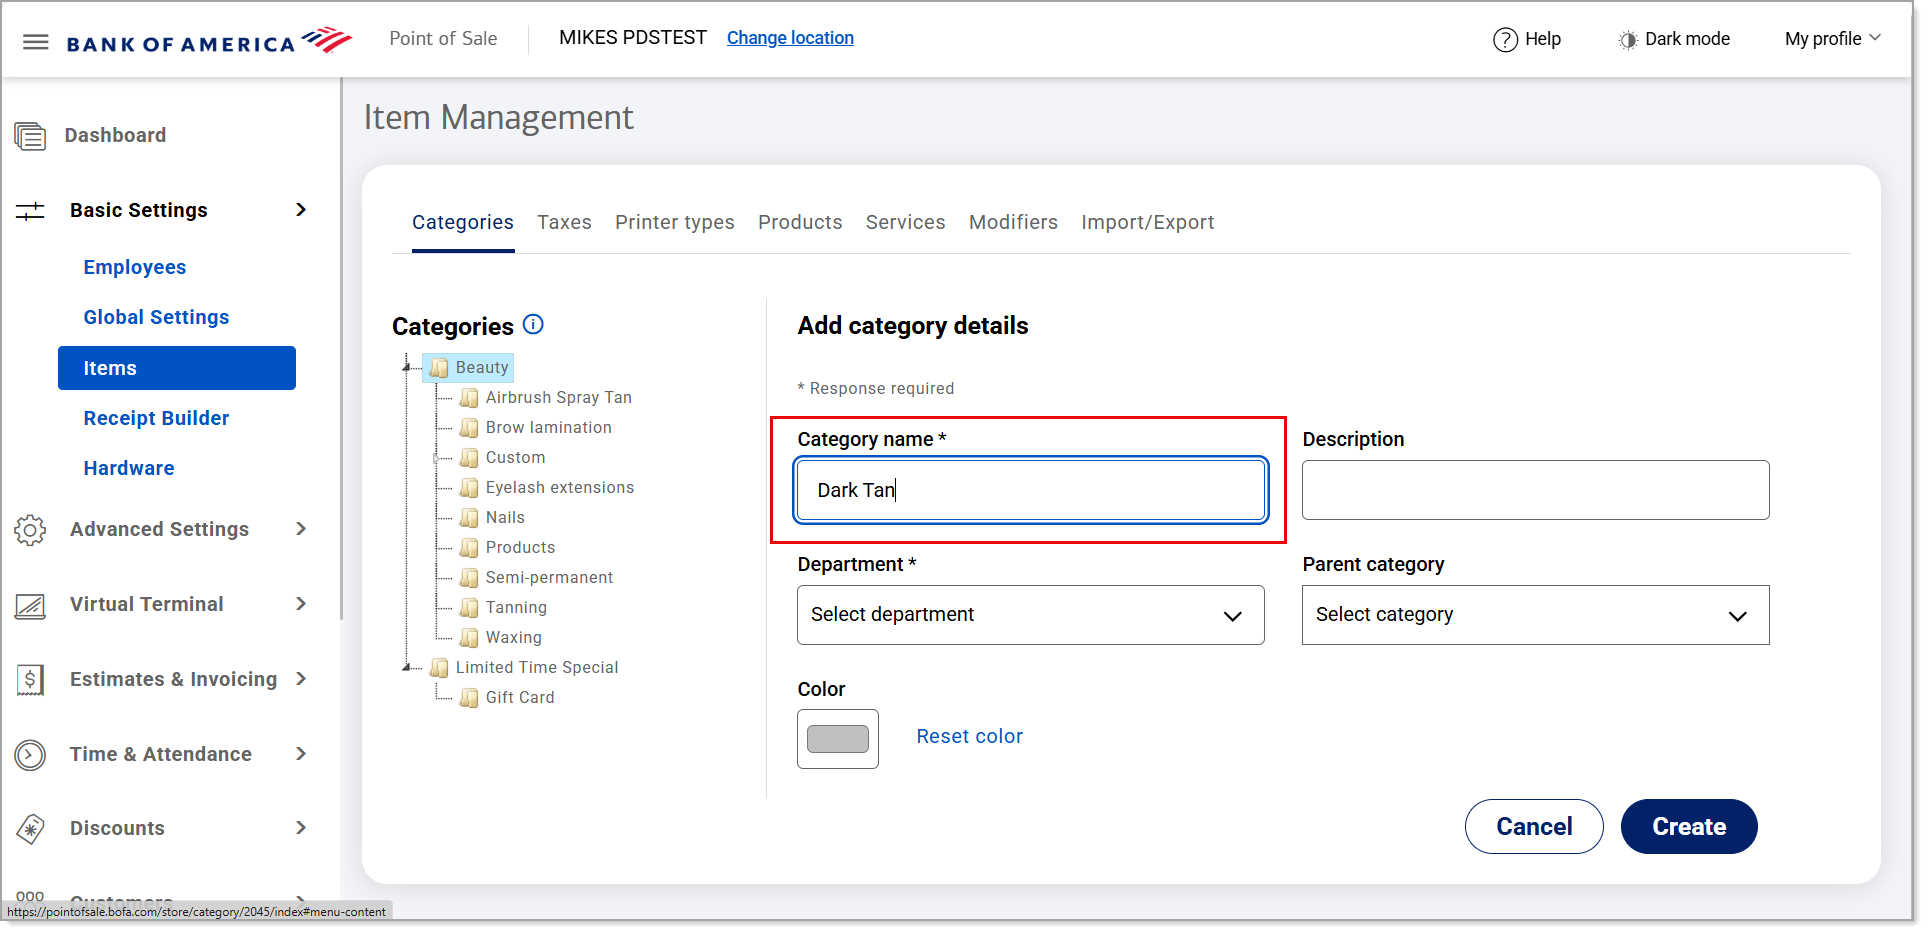
Task: Expand the Time & Attendance chevron
Action: [x=301, y=754]
